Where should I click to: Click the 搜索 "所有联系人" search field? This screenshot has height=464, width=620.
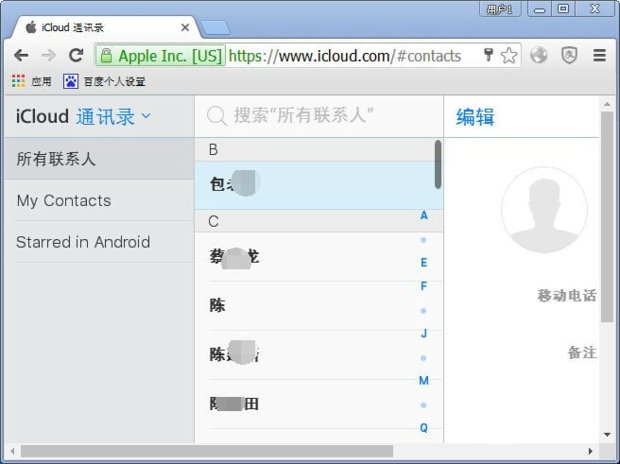click(x=304, y=116)
